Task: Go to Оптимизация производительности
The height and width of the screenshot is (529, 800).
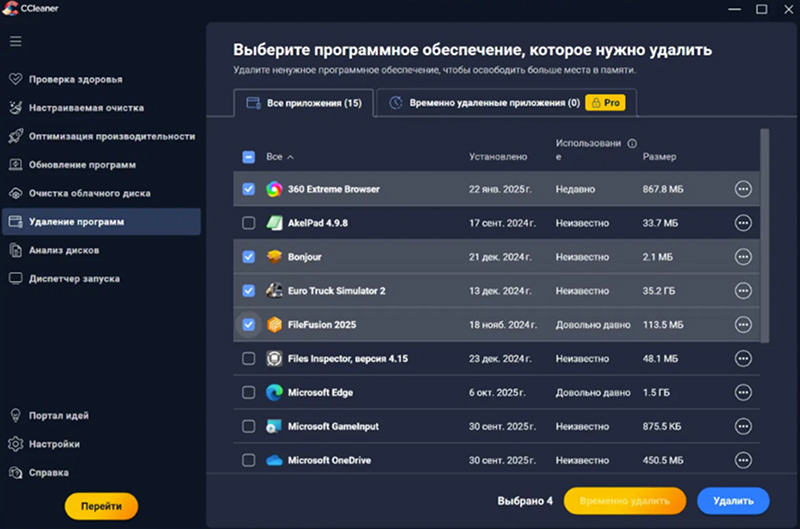Action: pyautogui.click(x=101, y=136)
